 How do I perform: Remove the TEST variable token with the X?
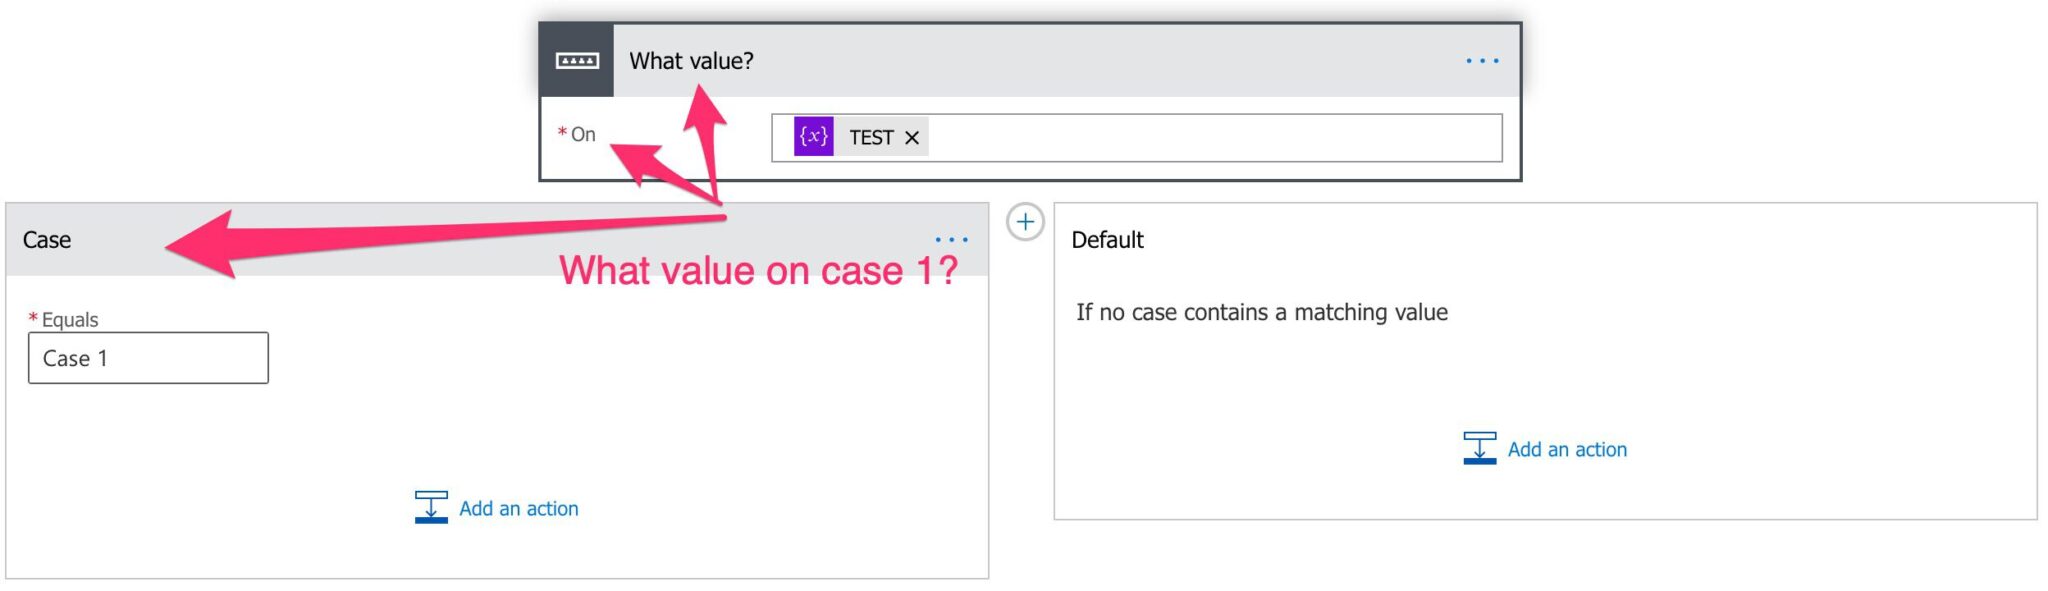tap(912, 138)
